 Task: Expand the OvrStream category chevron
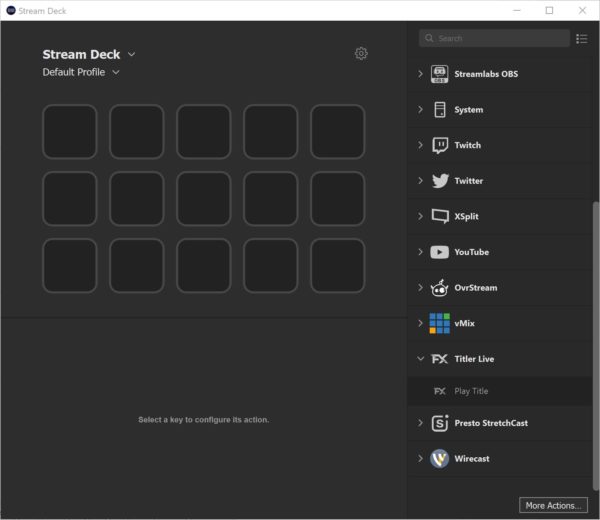421,288
